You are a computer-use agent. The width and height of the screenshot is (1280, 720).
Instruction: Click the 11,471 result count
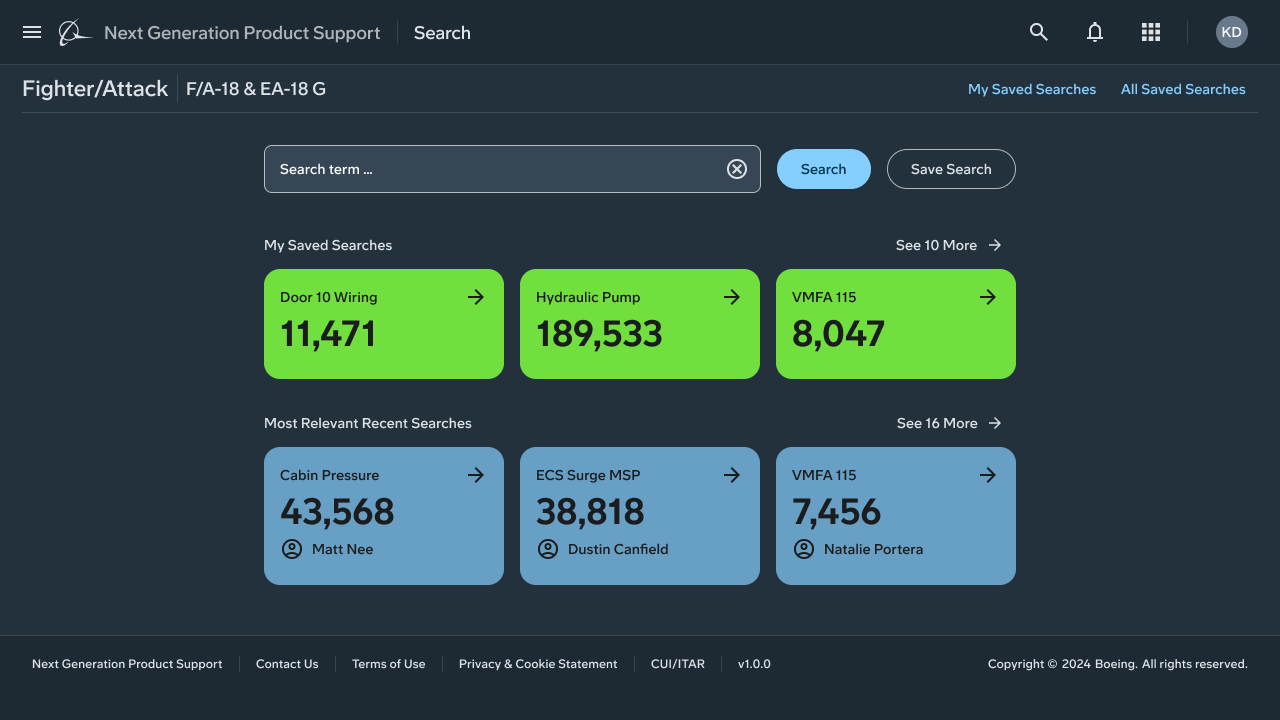click(328, 334)
